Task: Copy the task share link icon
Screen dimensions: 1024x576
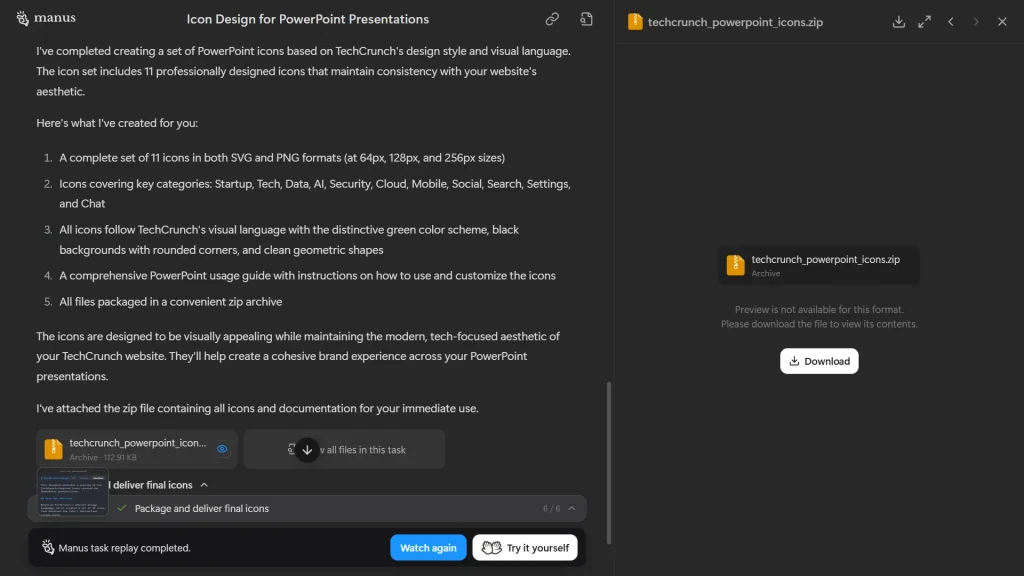Action: [x=552, y=18]
